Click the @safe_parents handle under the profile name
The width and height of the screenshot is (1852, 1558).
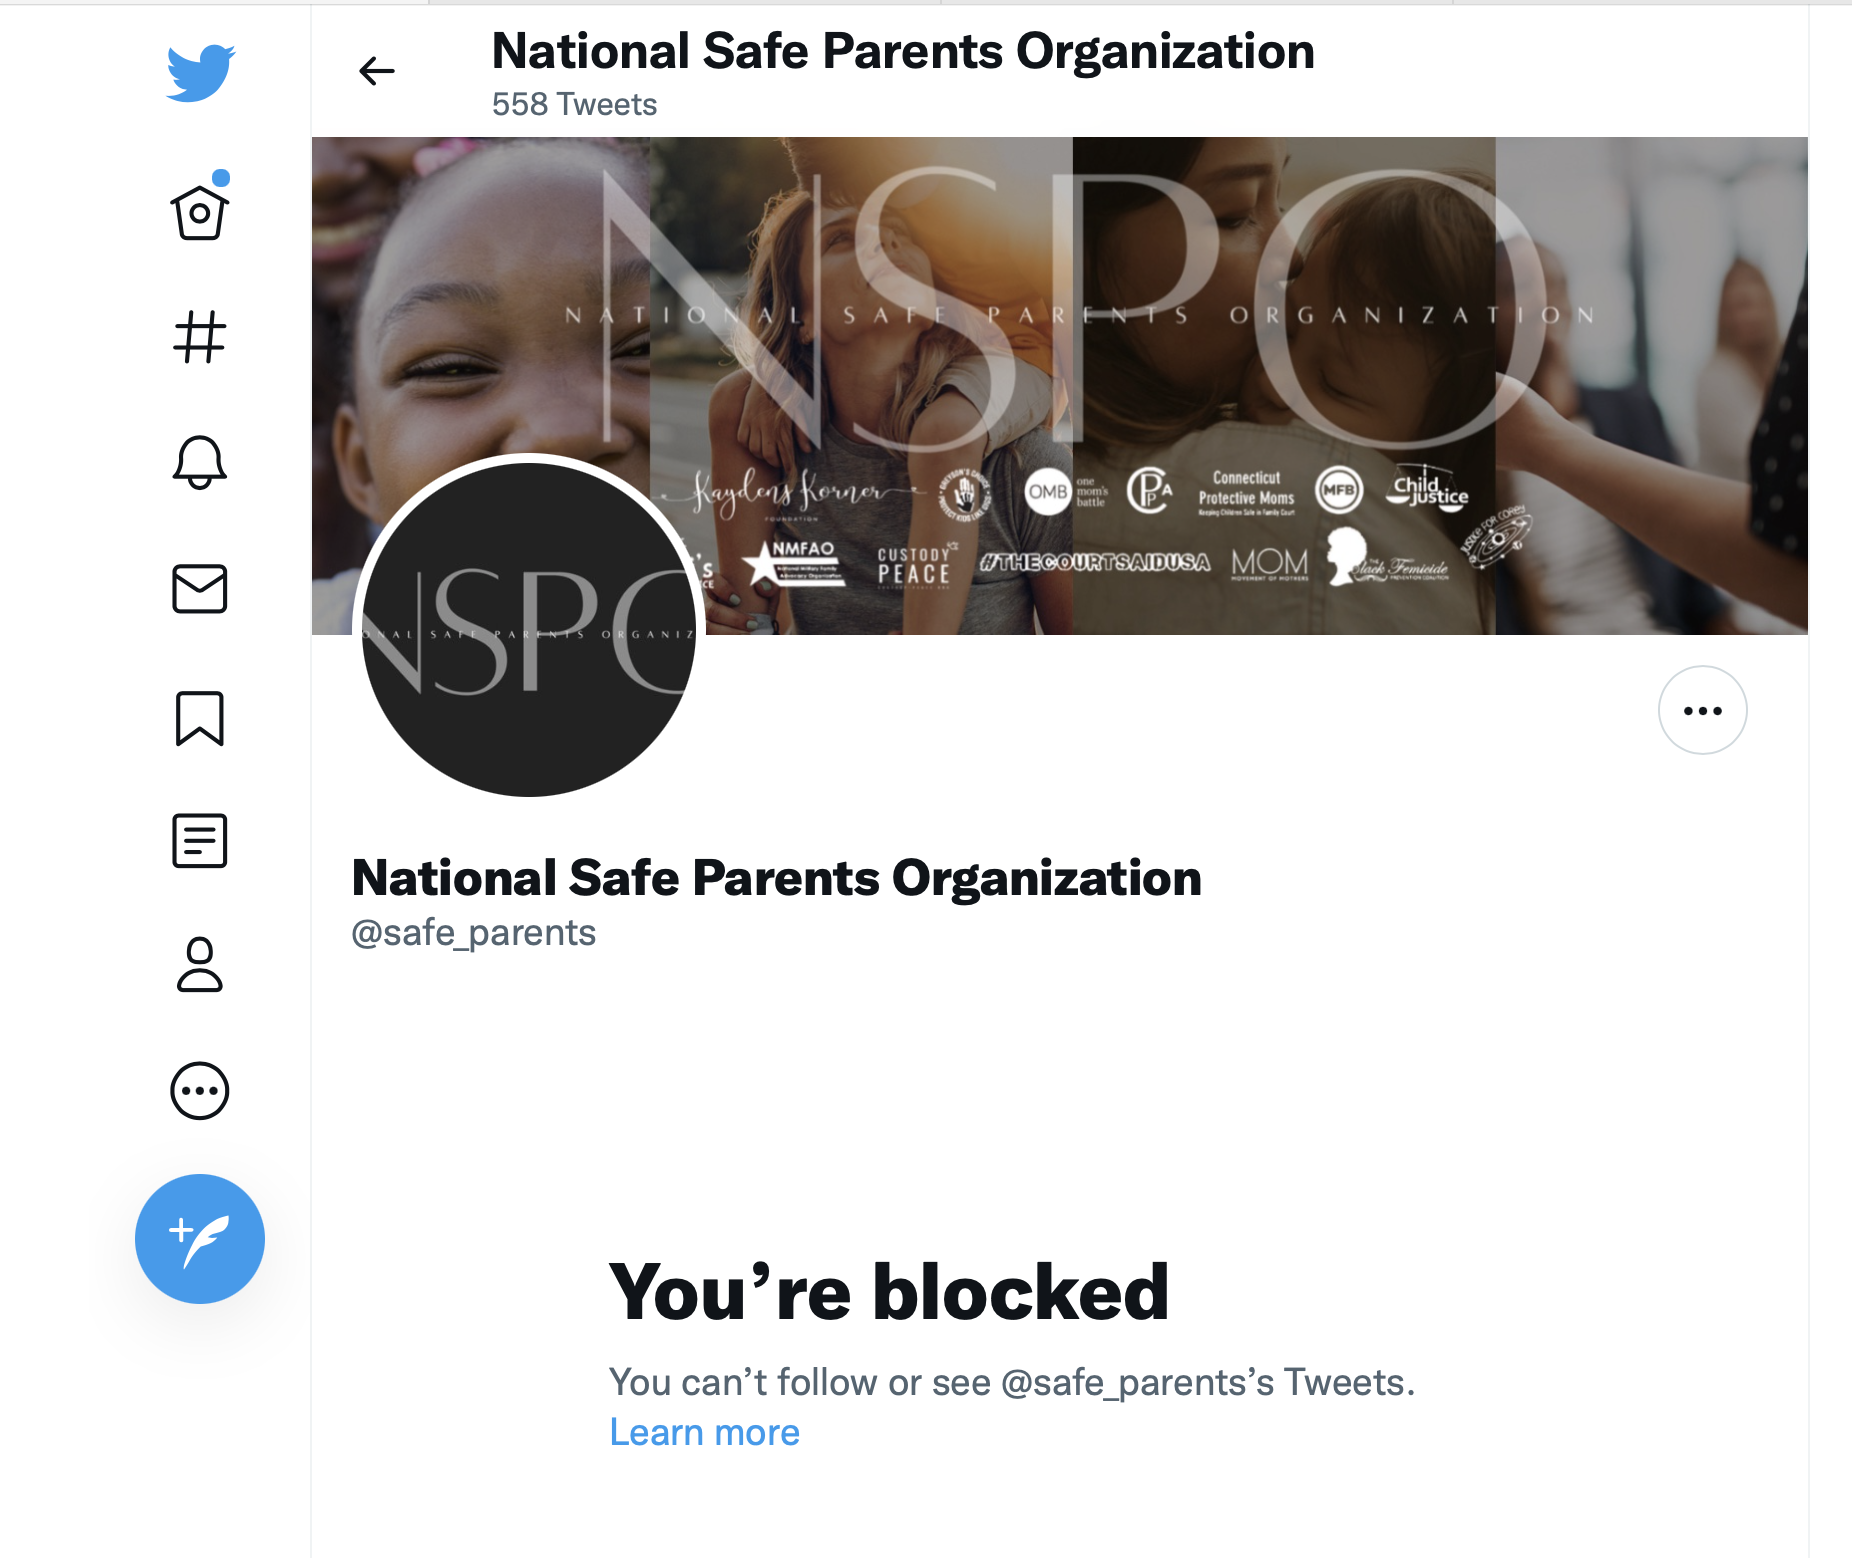point(474,933)
